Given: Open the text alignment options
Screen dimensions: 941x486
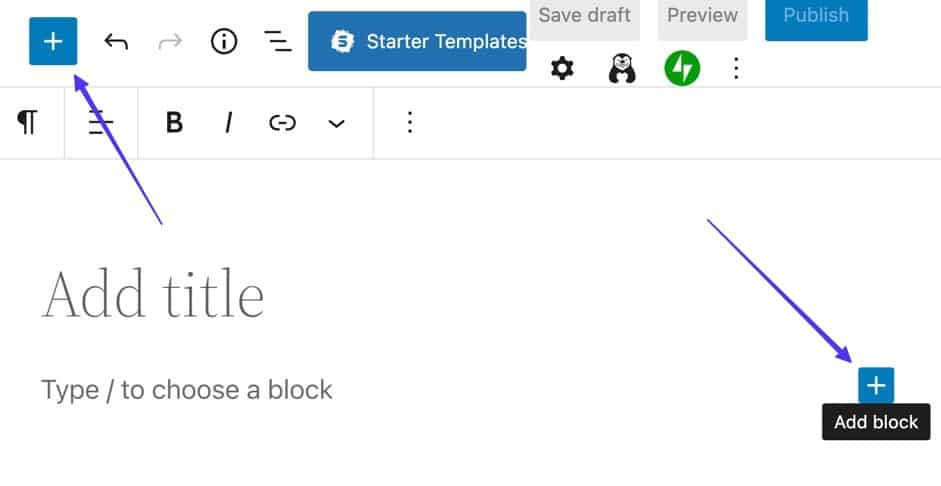Looking at the screenshot, I should pos(100,122).
